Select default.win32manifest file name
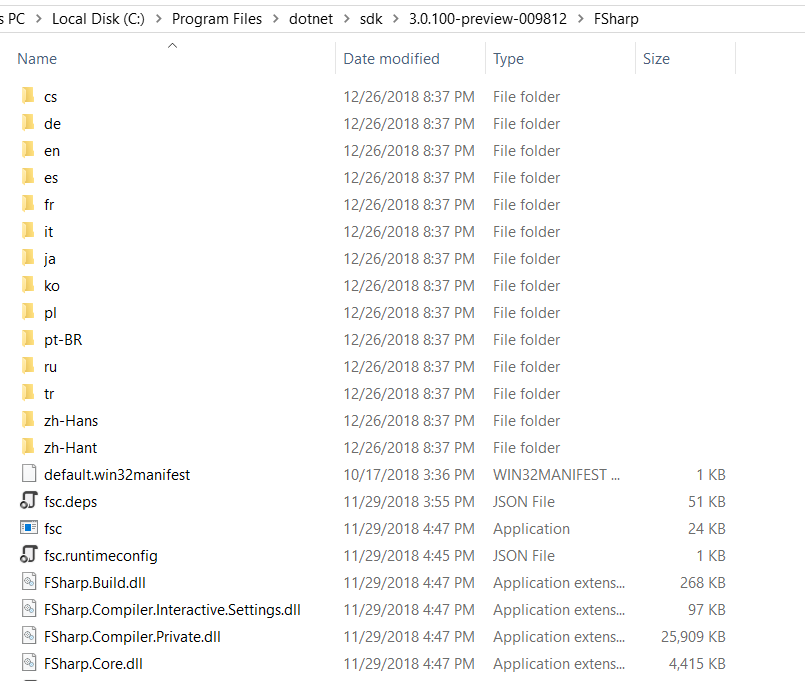 [117, 475]
